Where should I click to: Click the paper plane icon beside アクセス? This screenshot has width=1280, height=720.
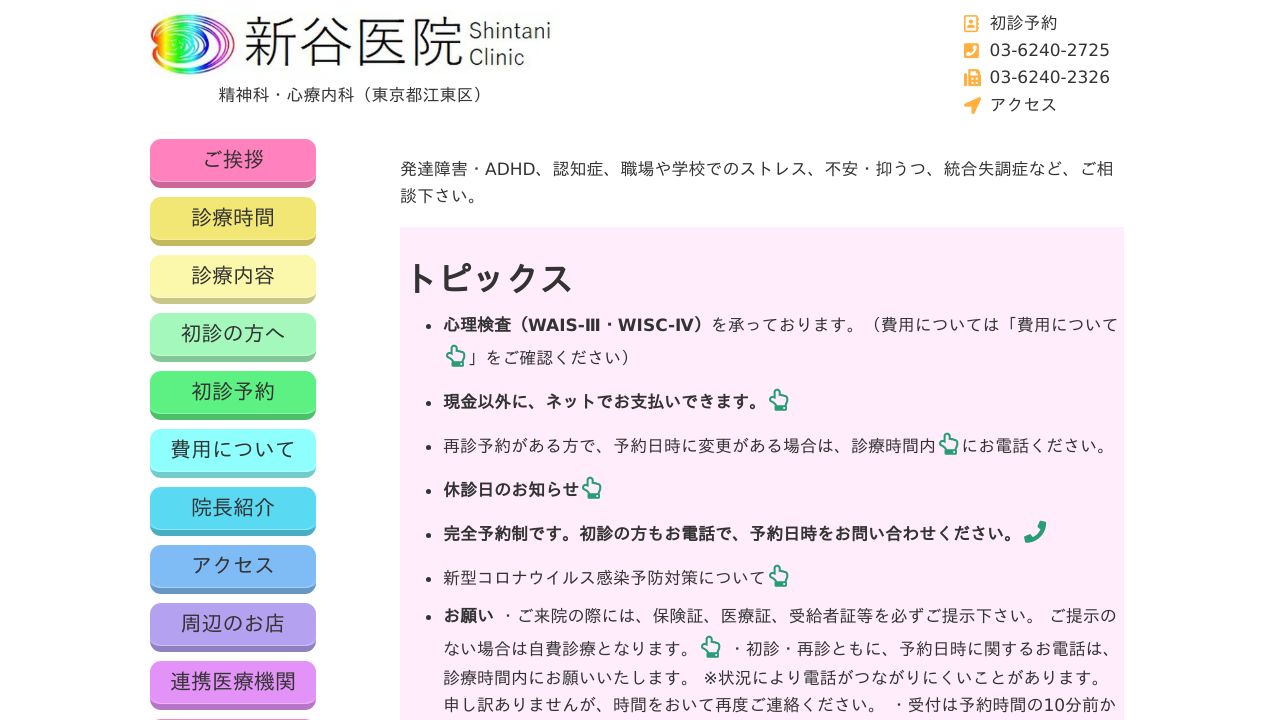click(971, 105)
